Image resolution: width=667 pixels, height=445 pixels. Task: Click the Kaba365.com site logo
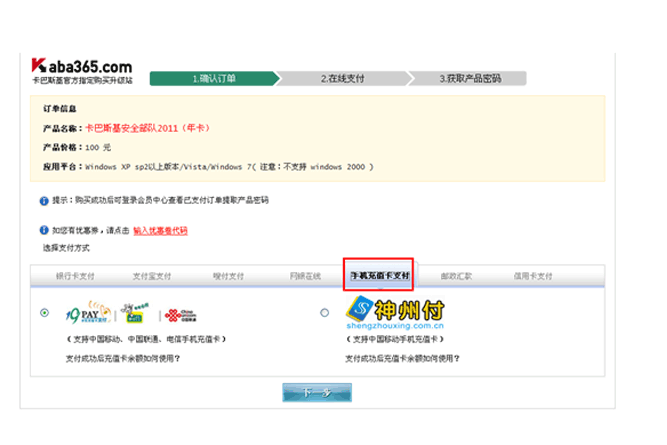(x=82, y=66)
